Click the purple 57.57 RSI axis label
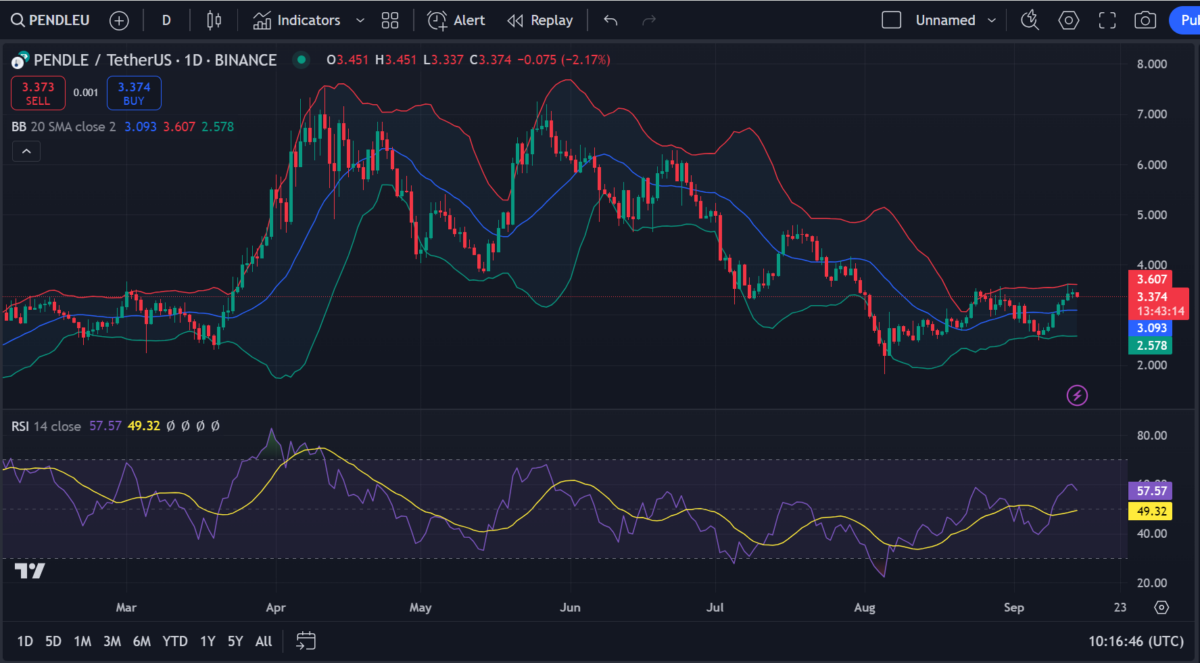This screenshot has height=663, width=1200. pyautogui.click(x=1150, y=491)
